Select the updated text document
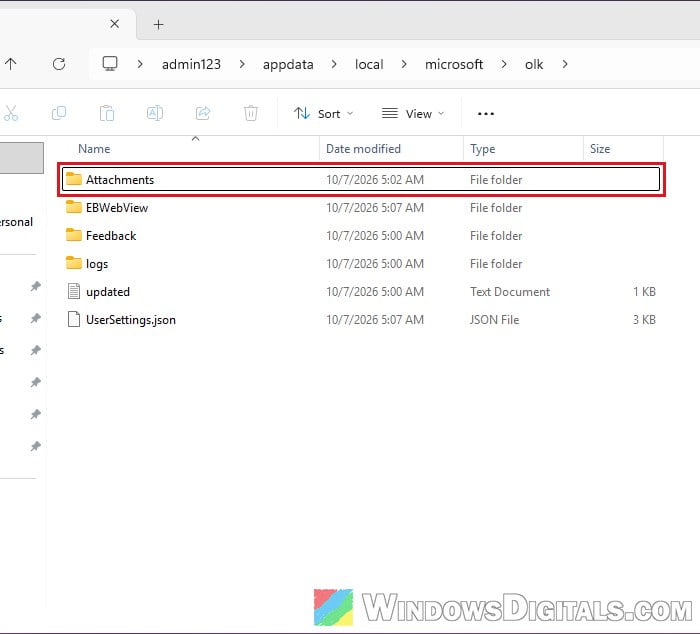This screenshot has width=700, height=634. pyautogui.click(x=361, y=292)
